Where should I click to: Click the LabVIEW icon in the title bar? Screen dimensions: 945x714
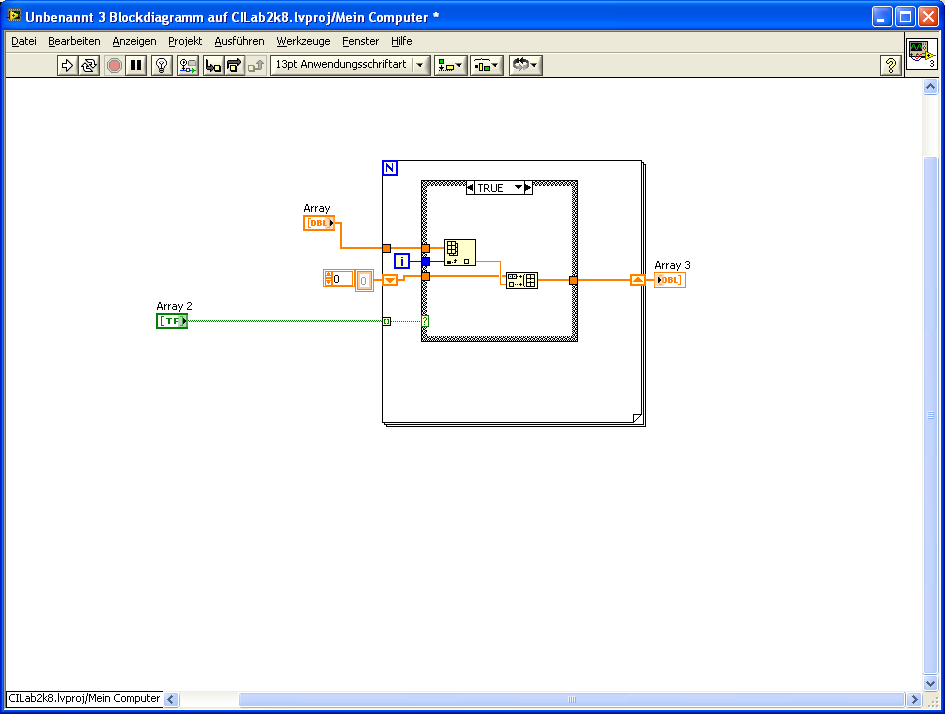click(14, 16)
